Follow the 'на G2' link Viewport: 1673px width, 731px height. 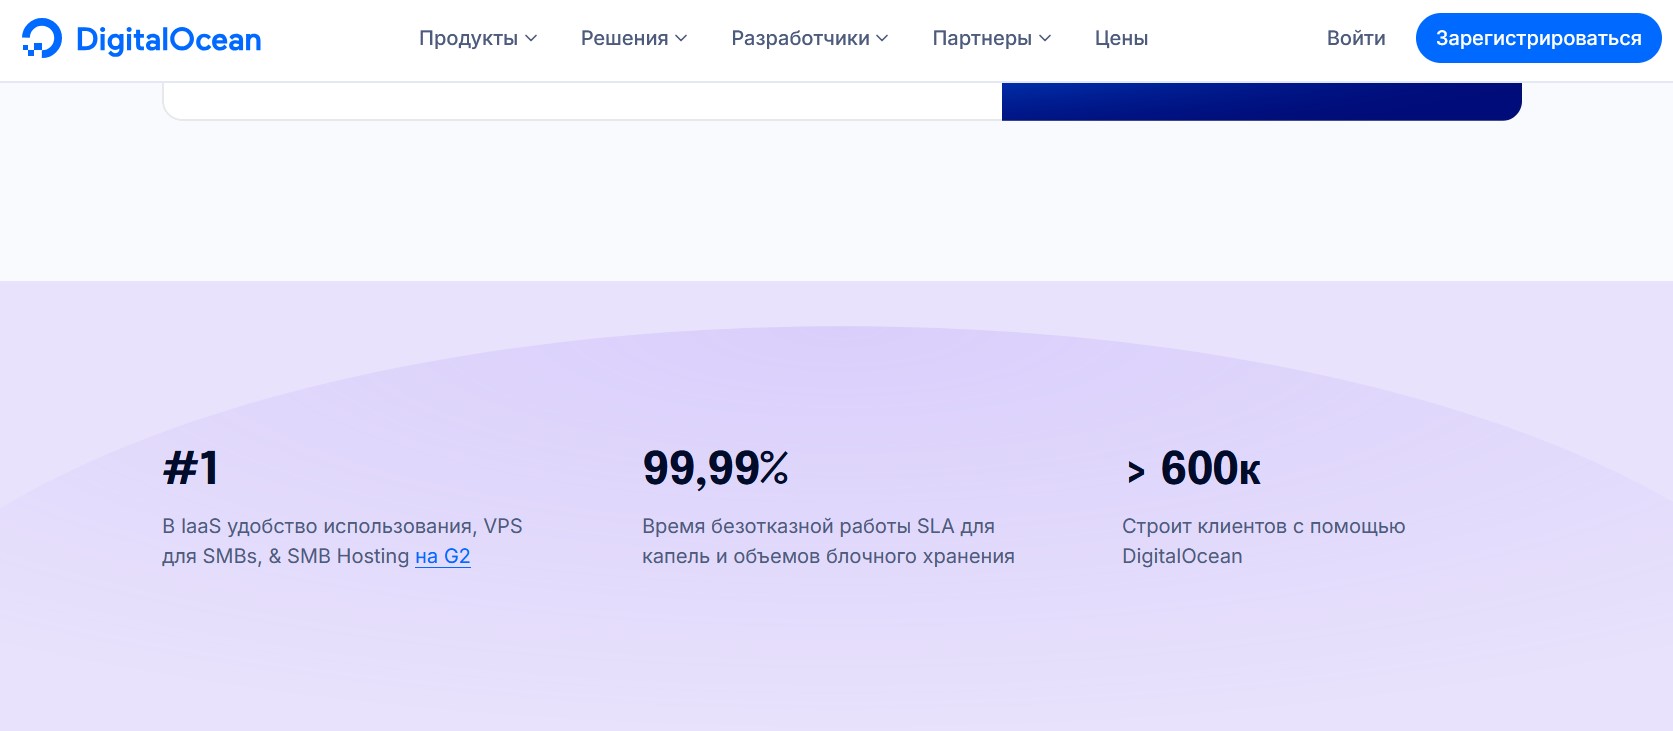443,556
